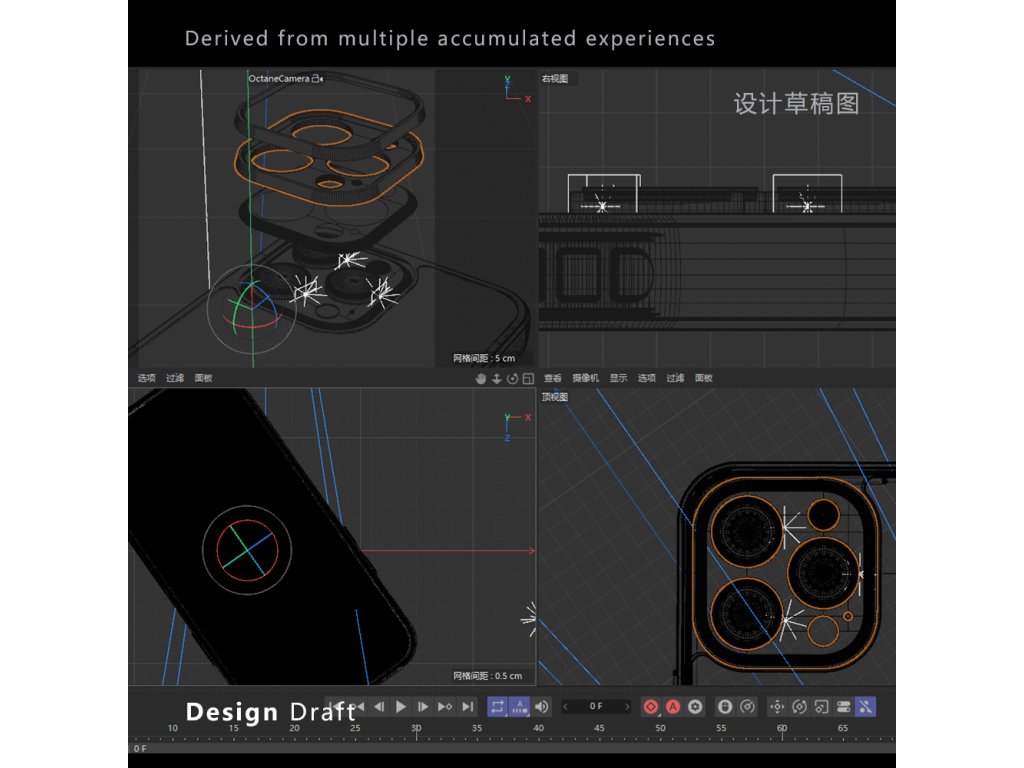Image resolution: width=1024 pixels, height=768 pixels.
Task: Toggle rotation keyframe recording
Action: [799, 707]
